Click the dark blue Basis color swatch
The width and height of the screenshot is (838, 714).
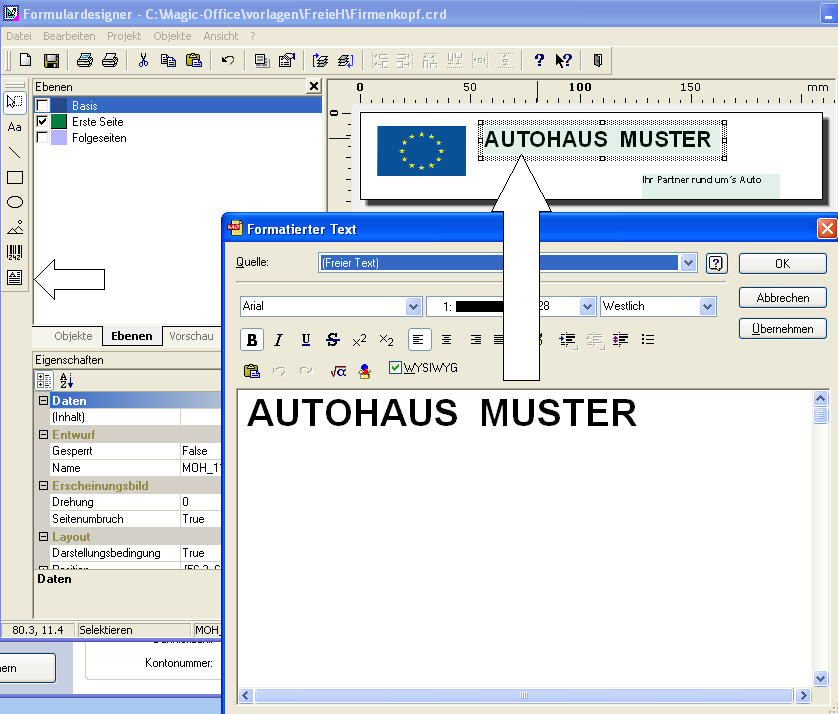[59, 105]
